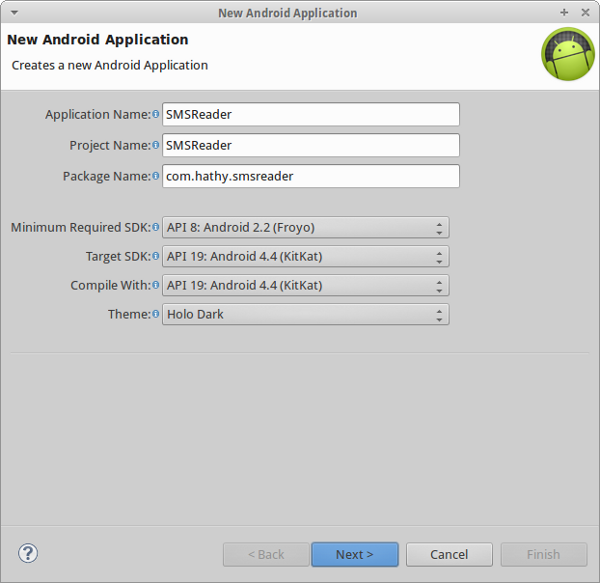600x583 pixels.
Task: Click the Target SDK label
Action: [x=118, y=256]
